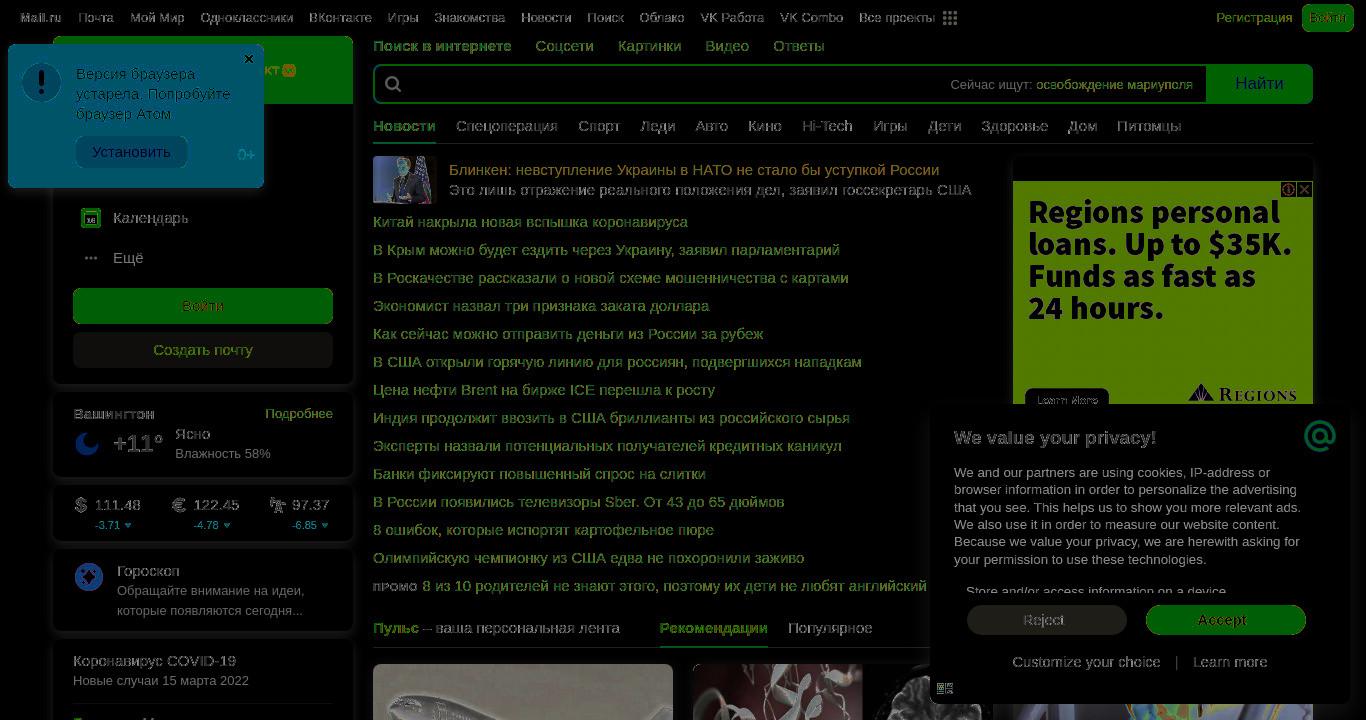Viewport: 1366px width, 720px height.
Task: Open headline about Китай and coronavirus outbreak
Action: [x=530, y=222]
